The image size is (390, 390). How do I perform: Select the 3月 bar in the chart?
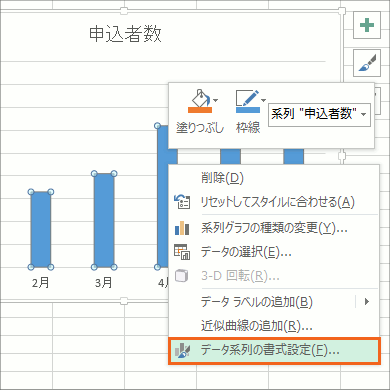(104, 220)
